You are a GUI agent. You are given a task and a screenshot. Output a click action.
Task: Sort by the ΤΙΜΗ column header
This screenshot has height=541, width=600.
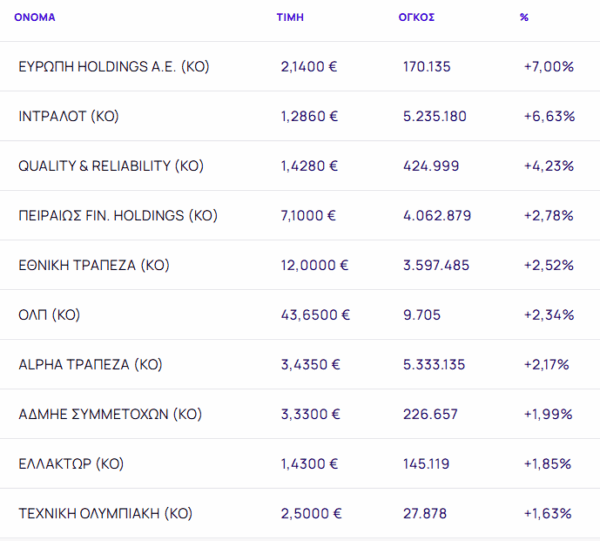point(290,18)
